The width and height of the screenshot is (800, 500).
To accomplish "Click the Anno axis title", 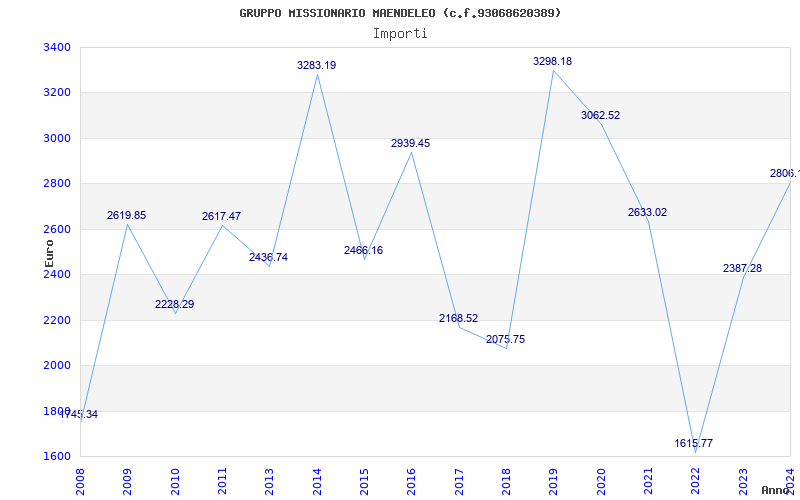I will (x=776, y=490).
